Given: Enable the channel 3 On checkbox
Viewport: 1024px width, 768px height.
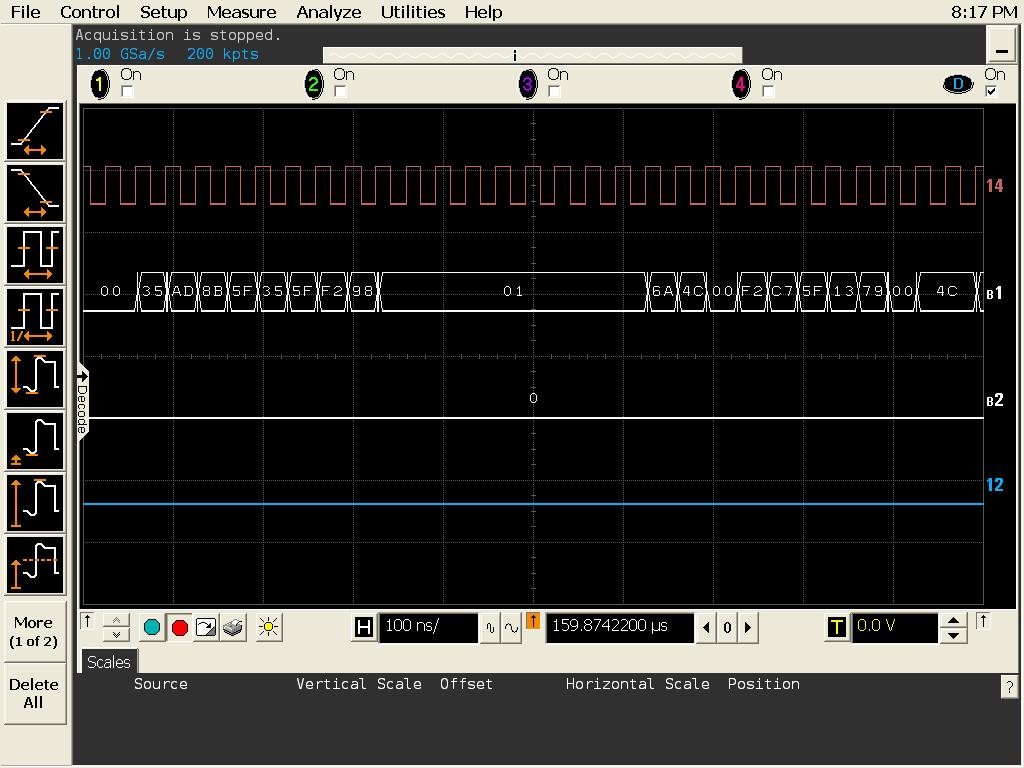Looking at the screenshot, I should pos(554,92).
